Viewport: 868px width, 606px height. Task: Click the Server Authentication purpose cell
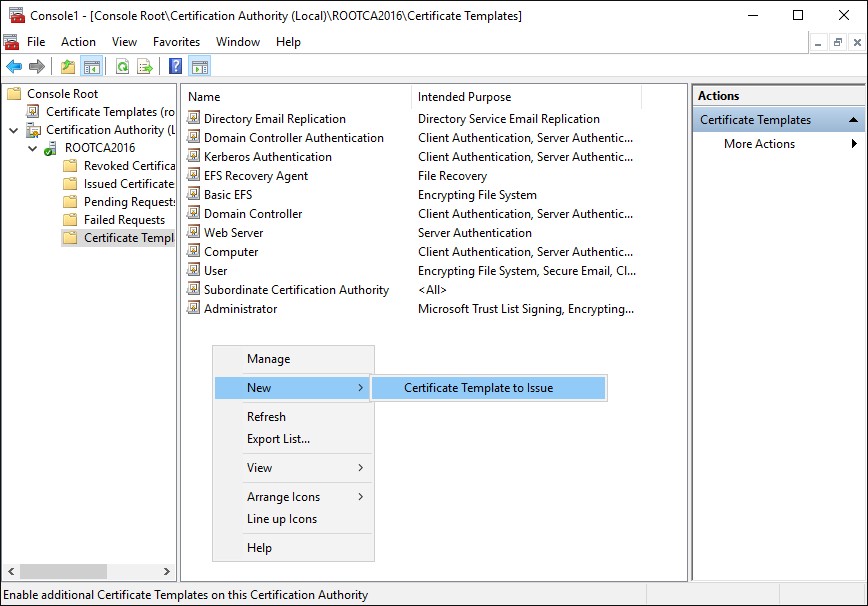[474, 232]
